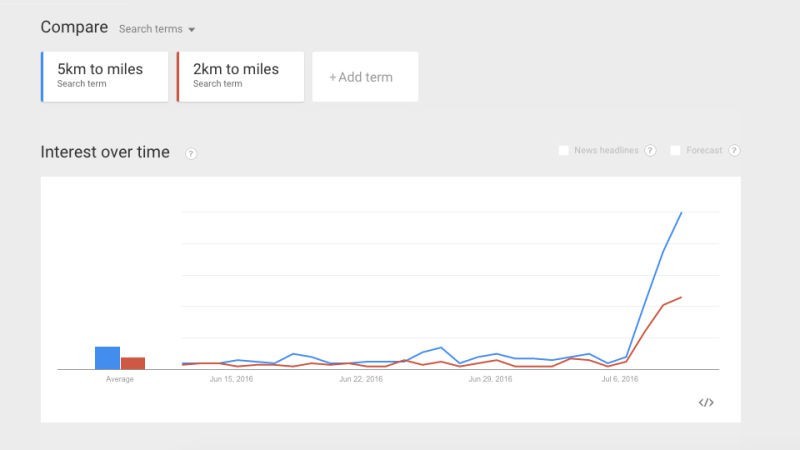Expand the Search terms dropdown arrow

point(192,30)
